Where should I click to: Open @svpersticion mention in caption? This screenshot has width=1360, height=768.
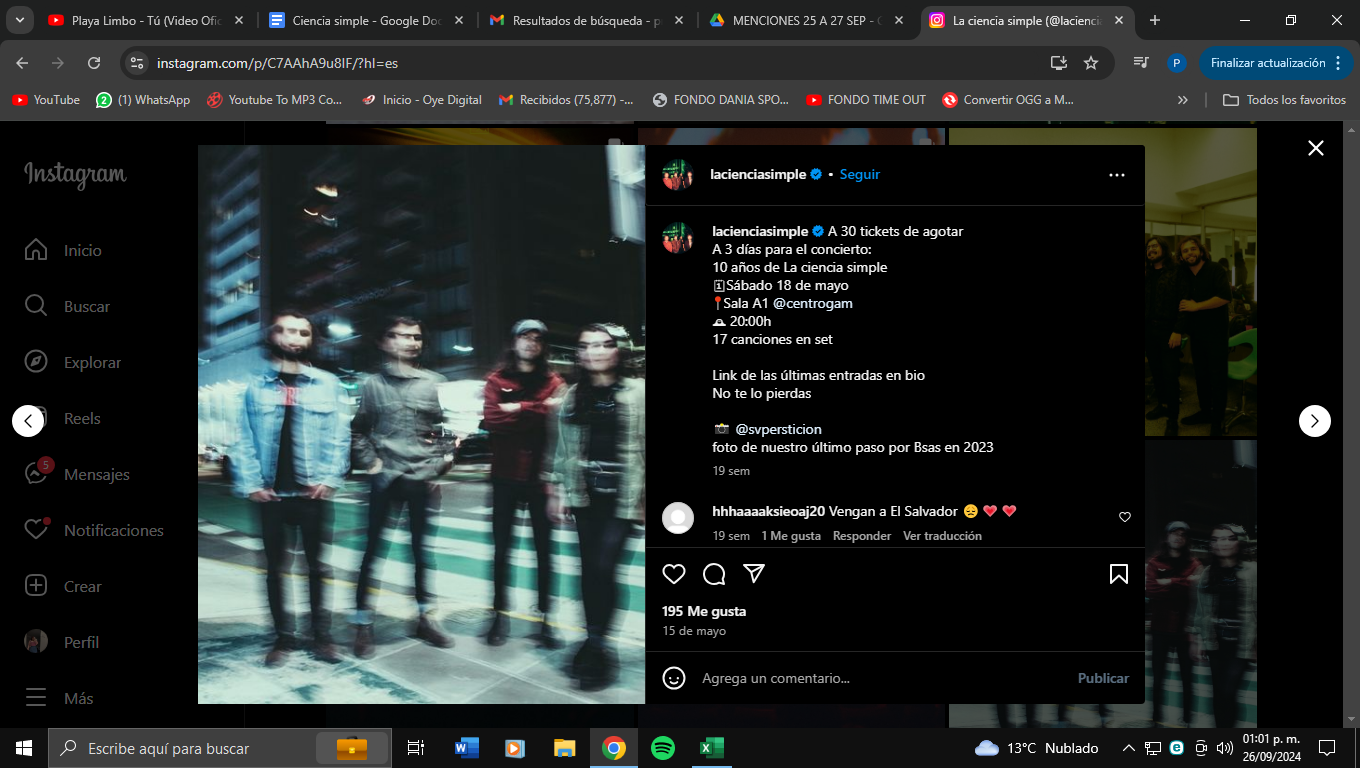[777, 429]
